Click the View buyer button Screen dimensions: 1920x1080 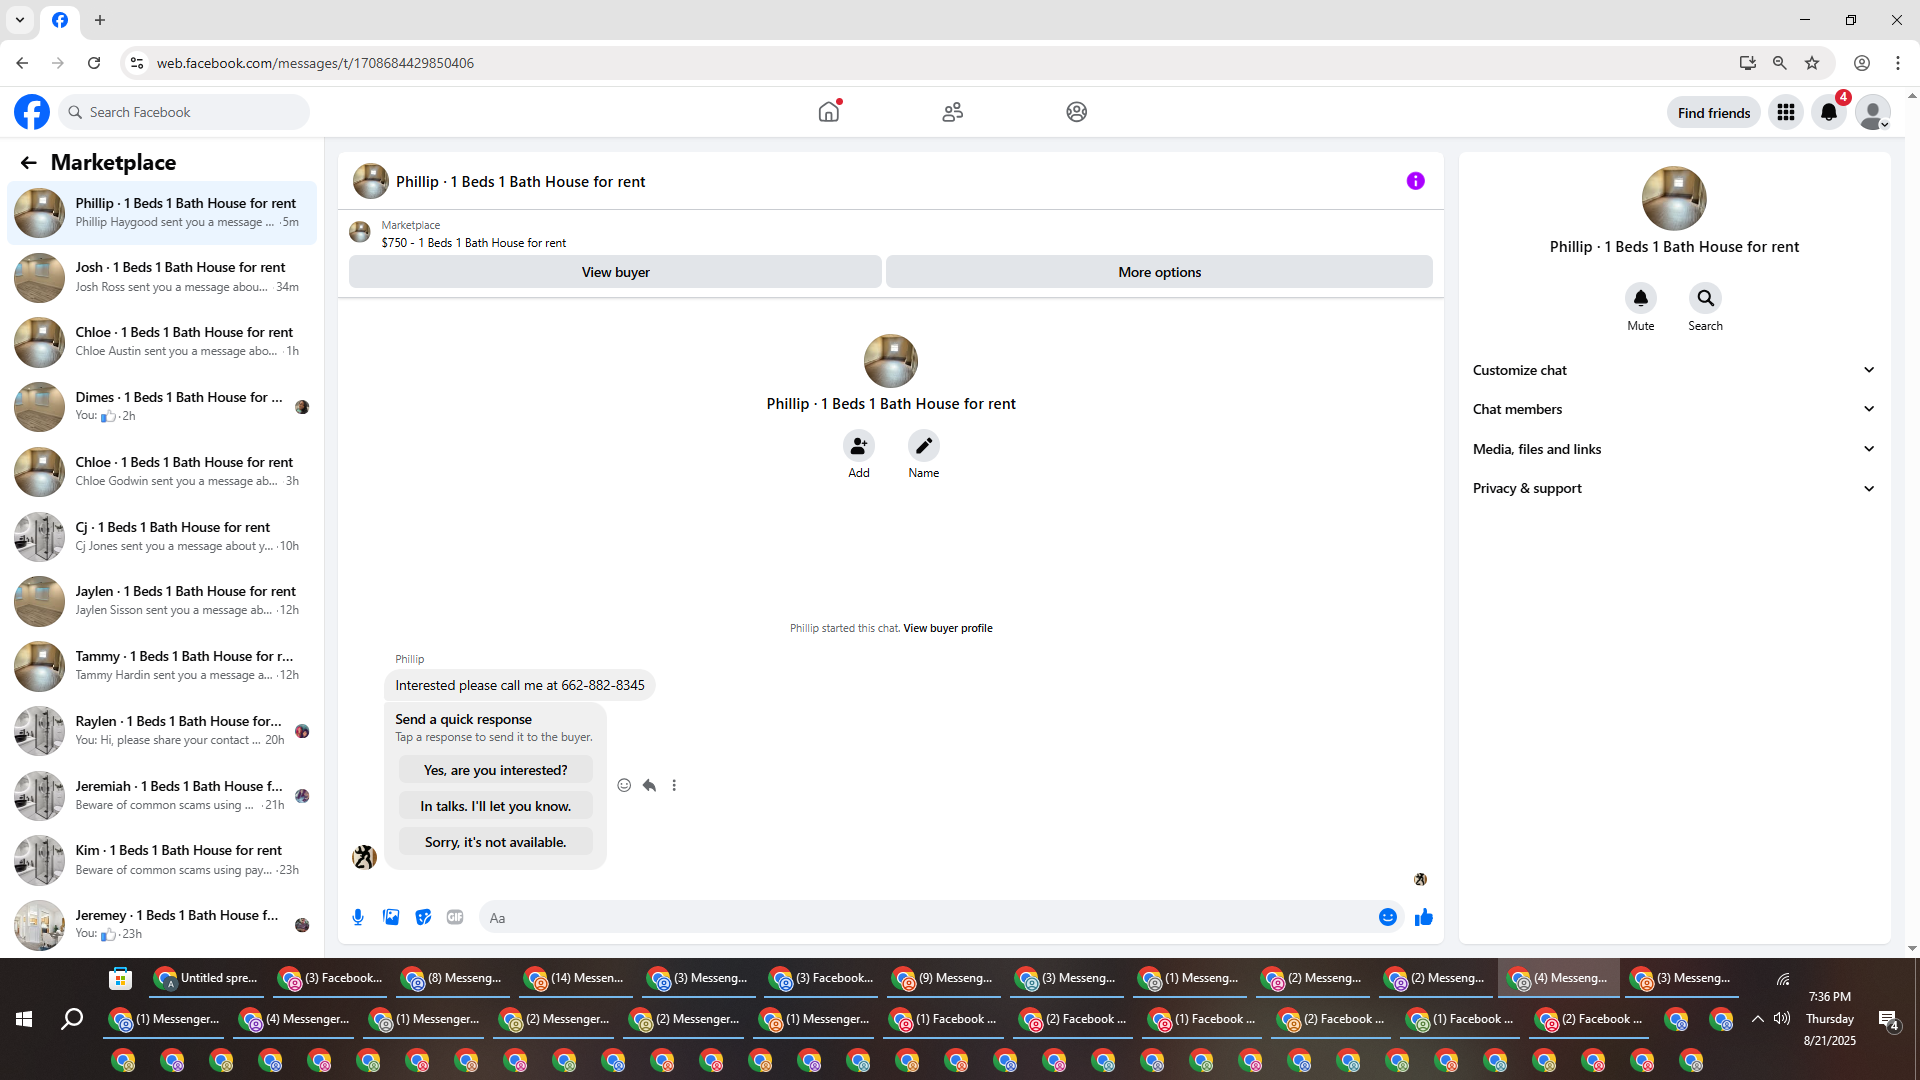615,272
